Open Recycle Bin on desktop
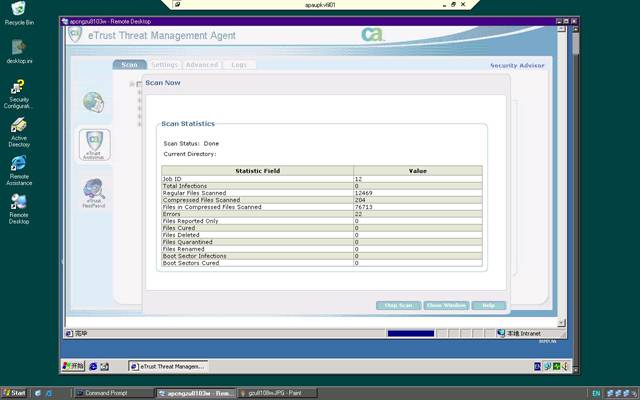 coord(19,11)
